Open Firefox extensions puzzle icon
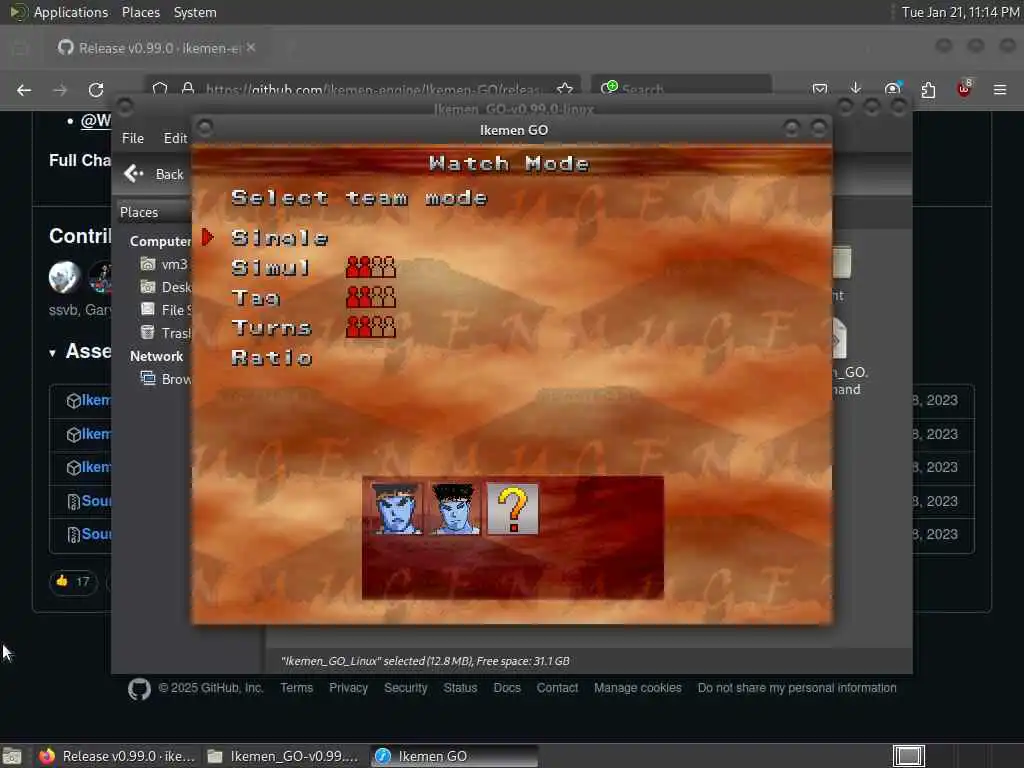 click(928, 89)
